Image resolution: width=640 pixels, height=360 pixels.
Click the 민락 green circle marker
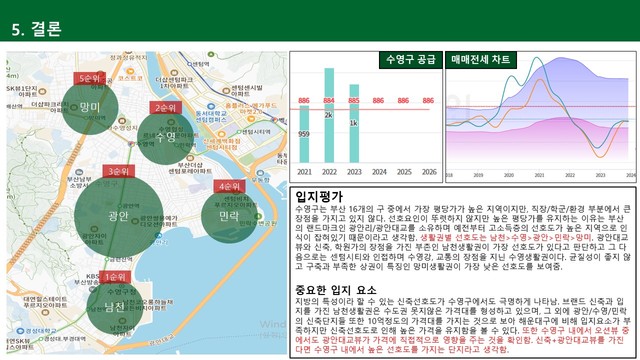[229, 216]
